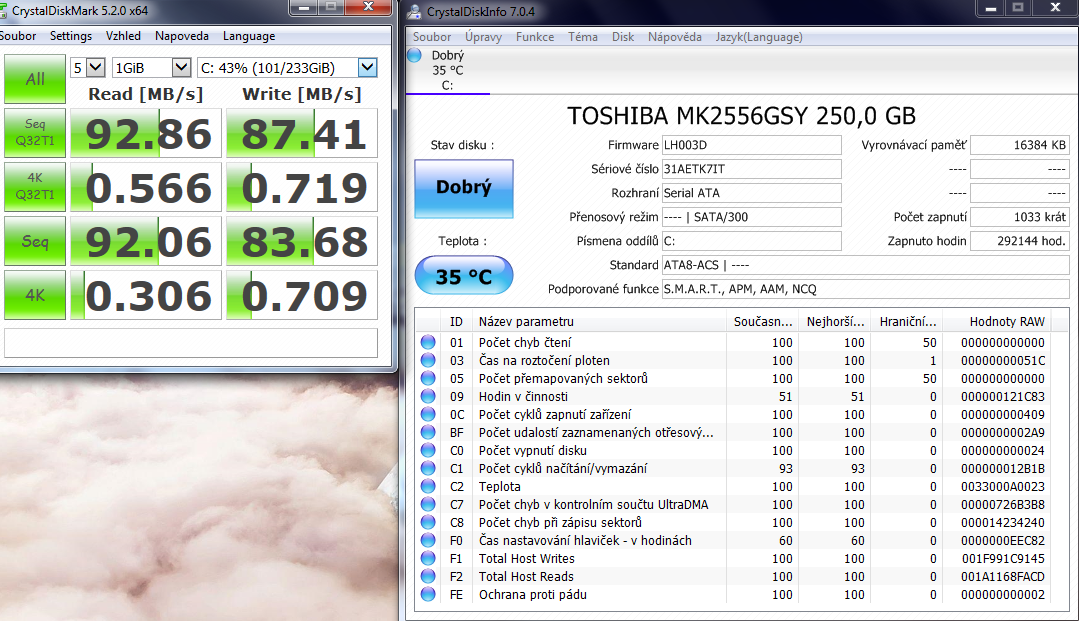This screenshot has width=1079, height=621.
Task: Start the plain 4K benchmark
Action: pyautogui.click(x=35, y=295)
